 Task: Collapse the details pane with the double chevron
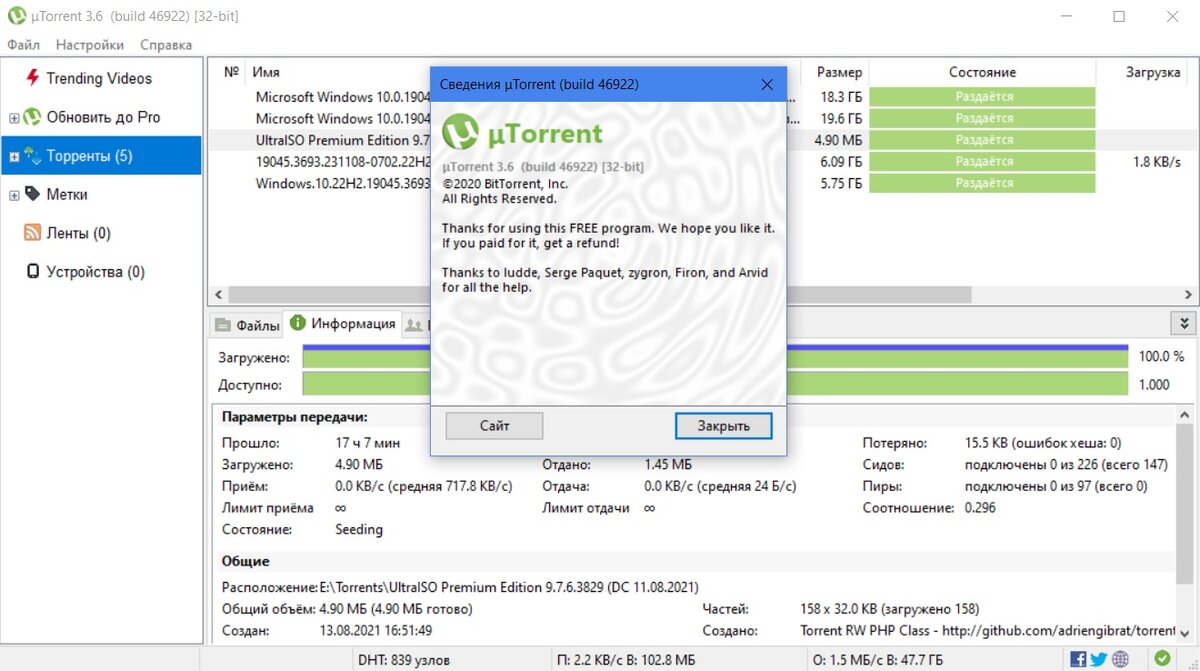tap(1184, 323)
